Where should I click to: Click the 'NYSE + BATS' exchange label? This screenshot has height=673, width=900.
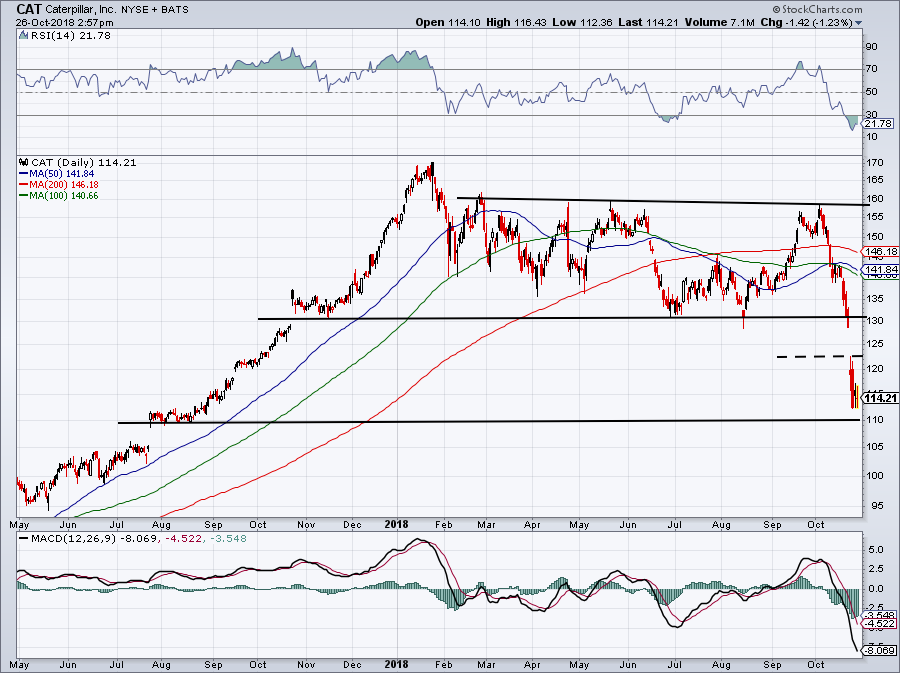pyautogui.click(x=154, y=10)
